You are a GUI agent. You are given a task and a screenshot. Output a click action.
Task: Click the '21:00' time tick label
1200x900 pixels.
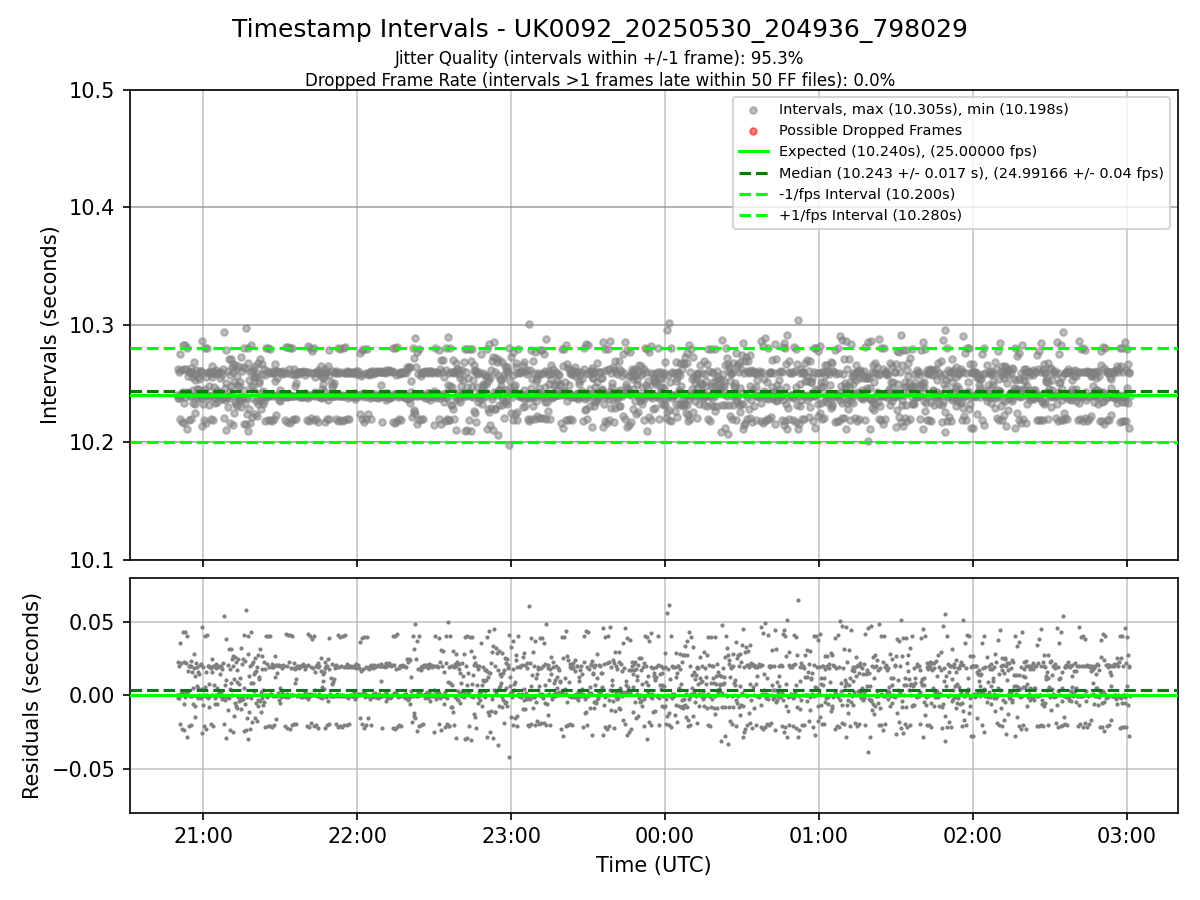click(203, 834)
